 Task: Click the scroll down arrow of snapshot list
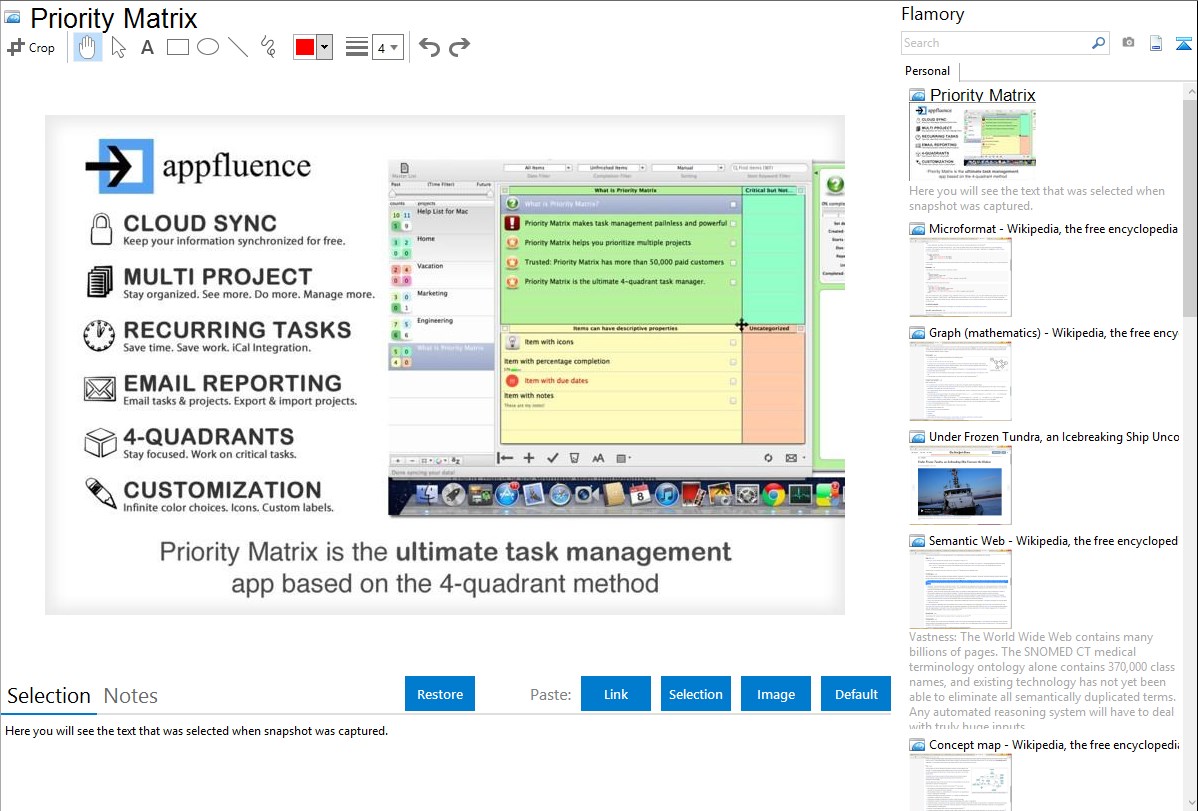(x=1191, y=803)
